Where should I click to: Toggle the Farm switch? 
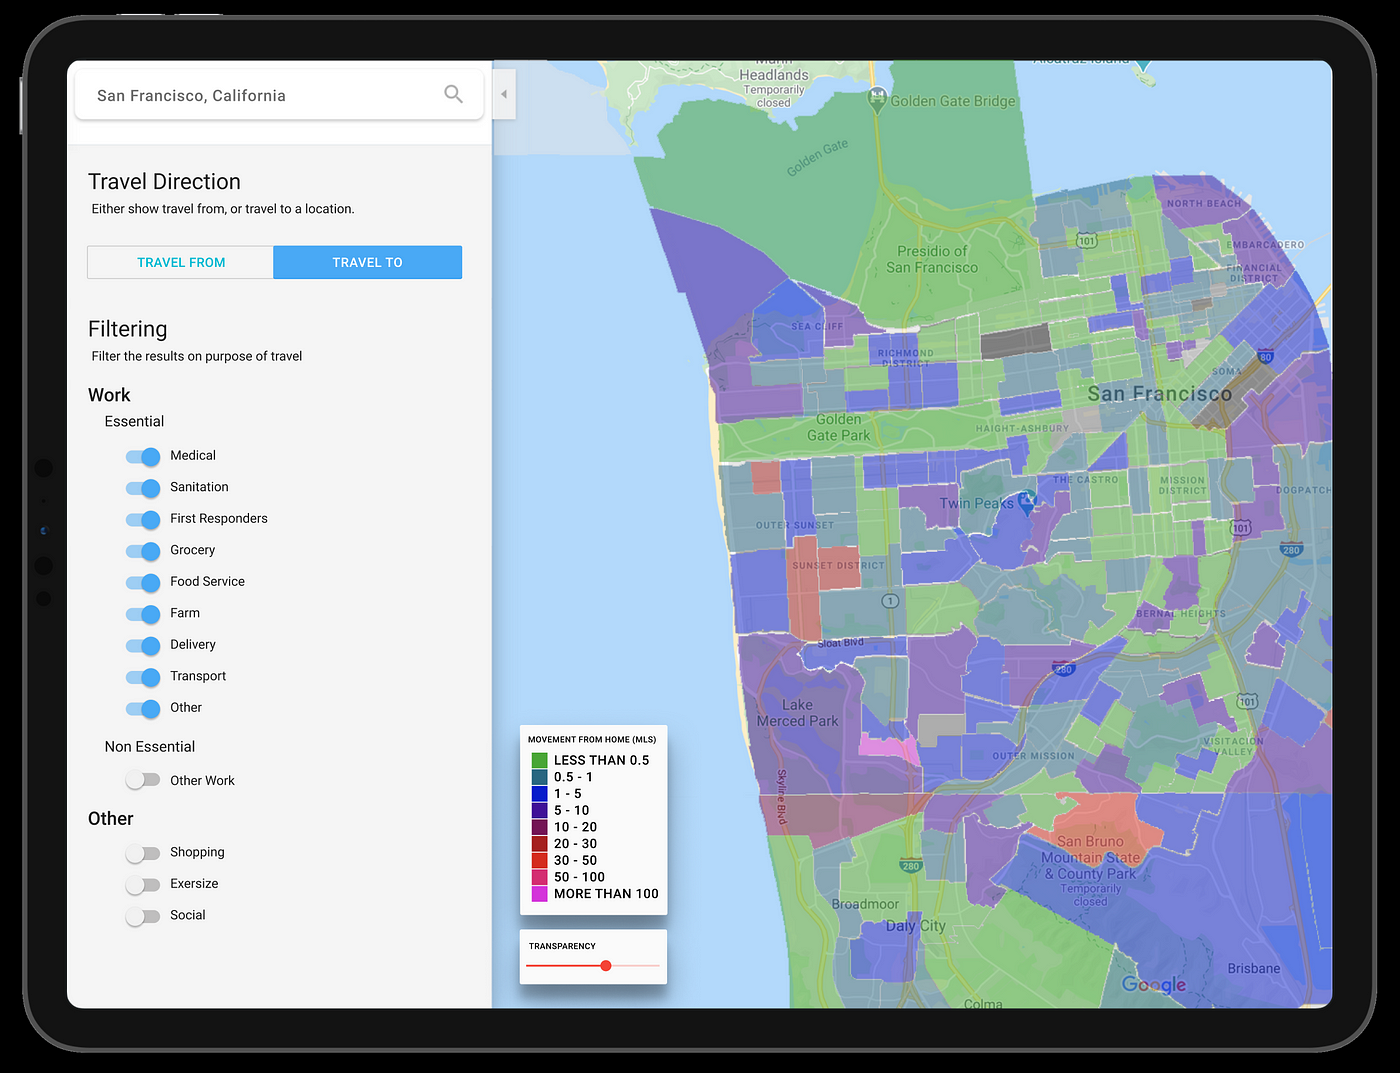coord(143,614)
